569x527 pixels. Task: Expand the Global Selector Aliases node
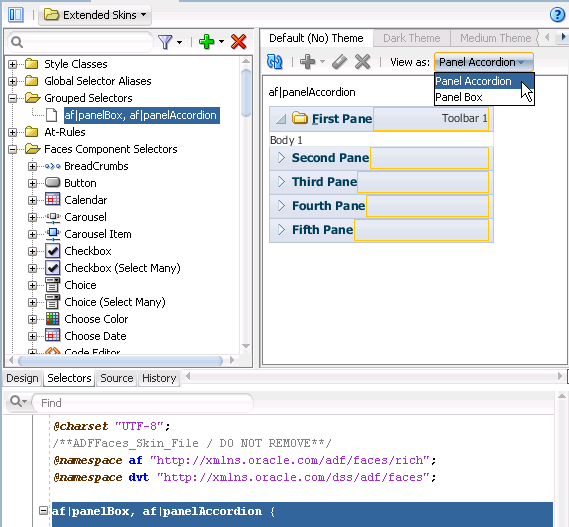12,81
